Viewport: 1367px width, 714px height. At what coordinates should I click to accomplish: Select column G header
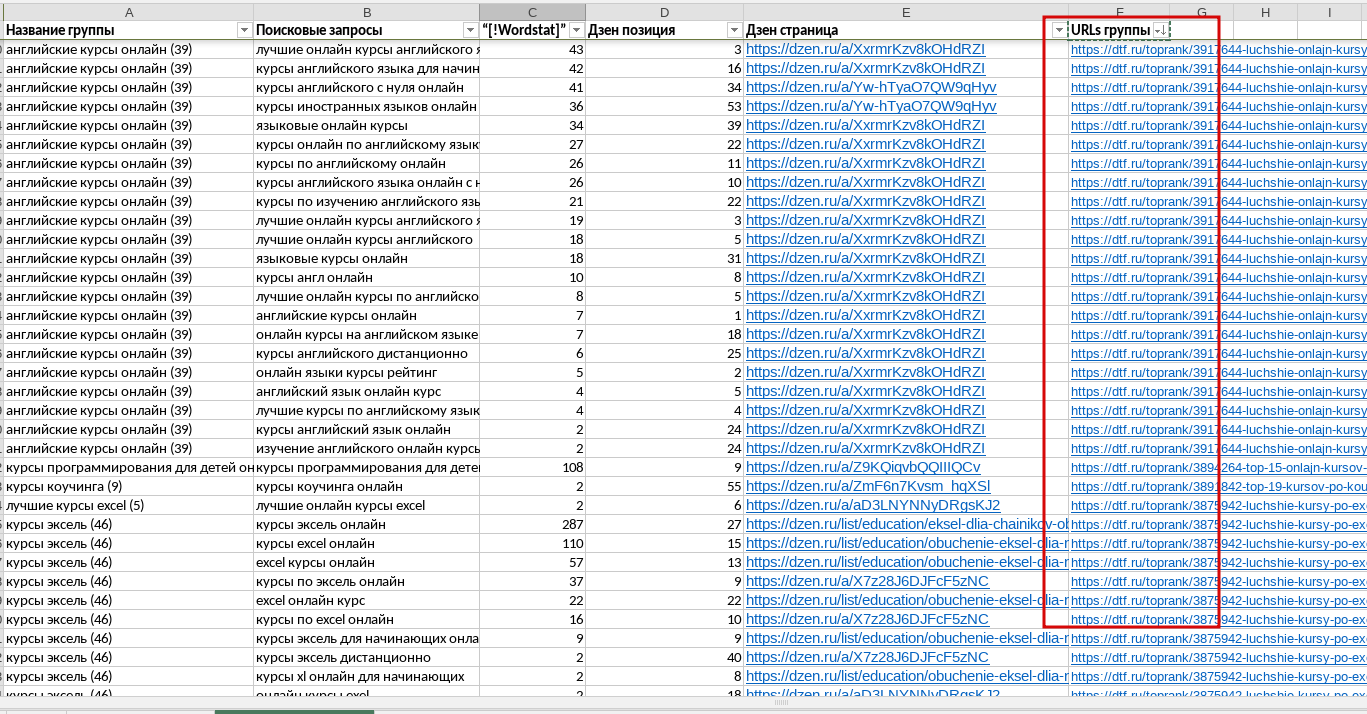(x=1201, y=12)
